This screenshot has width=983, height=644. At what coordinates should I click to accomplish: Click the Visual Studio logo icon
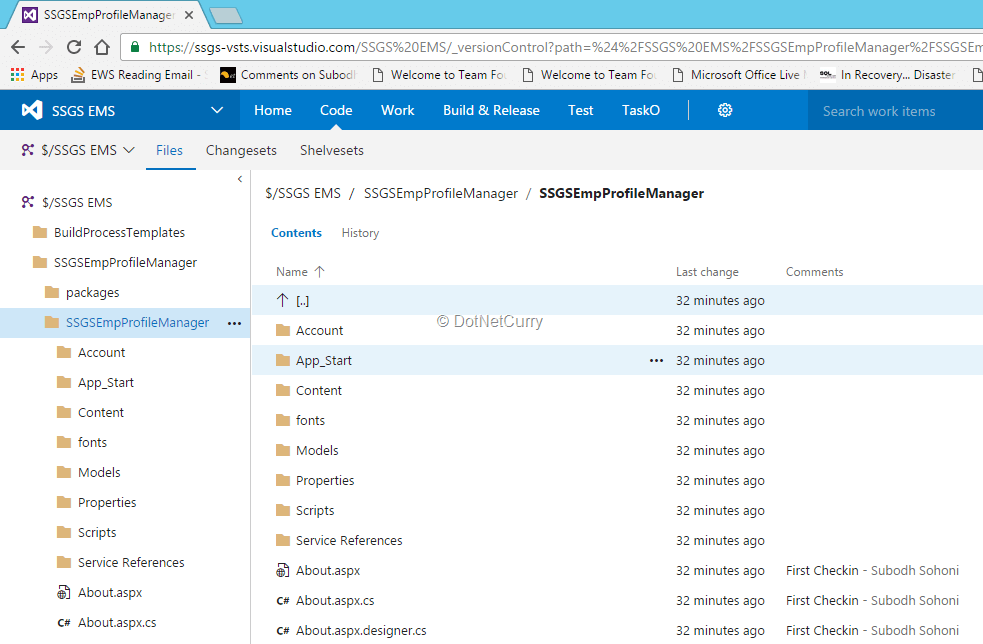[x=32, y=110]
